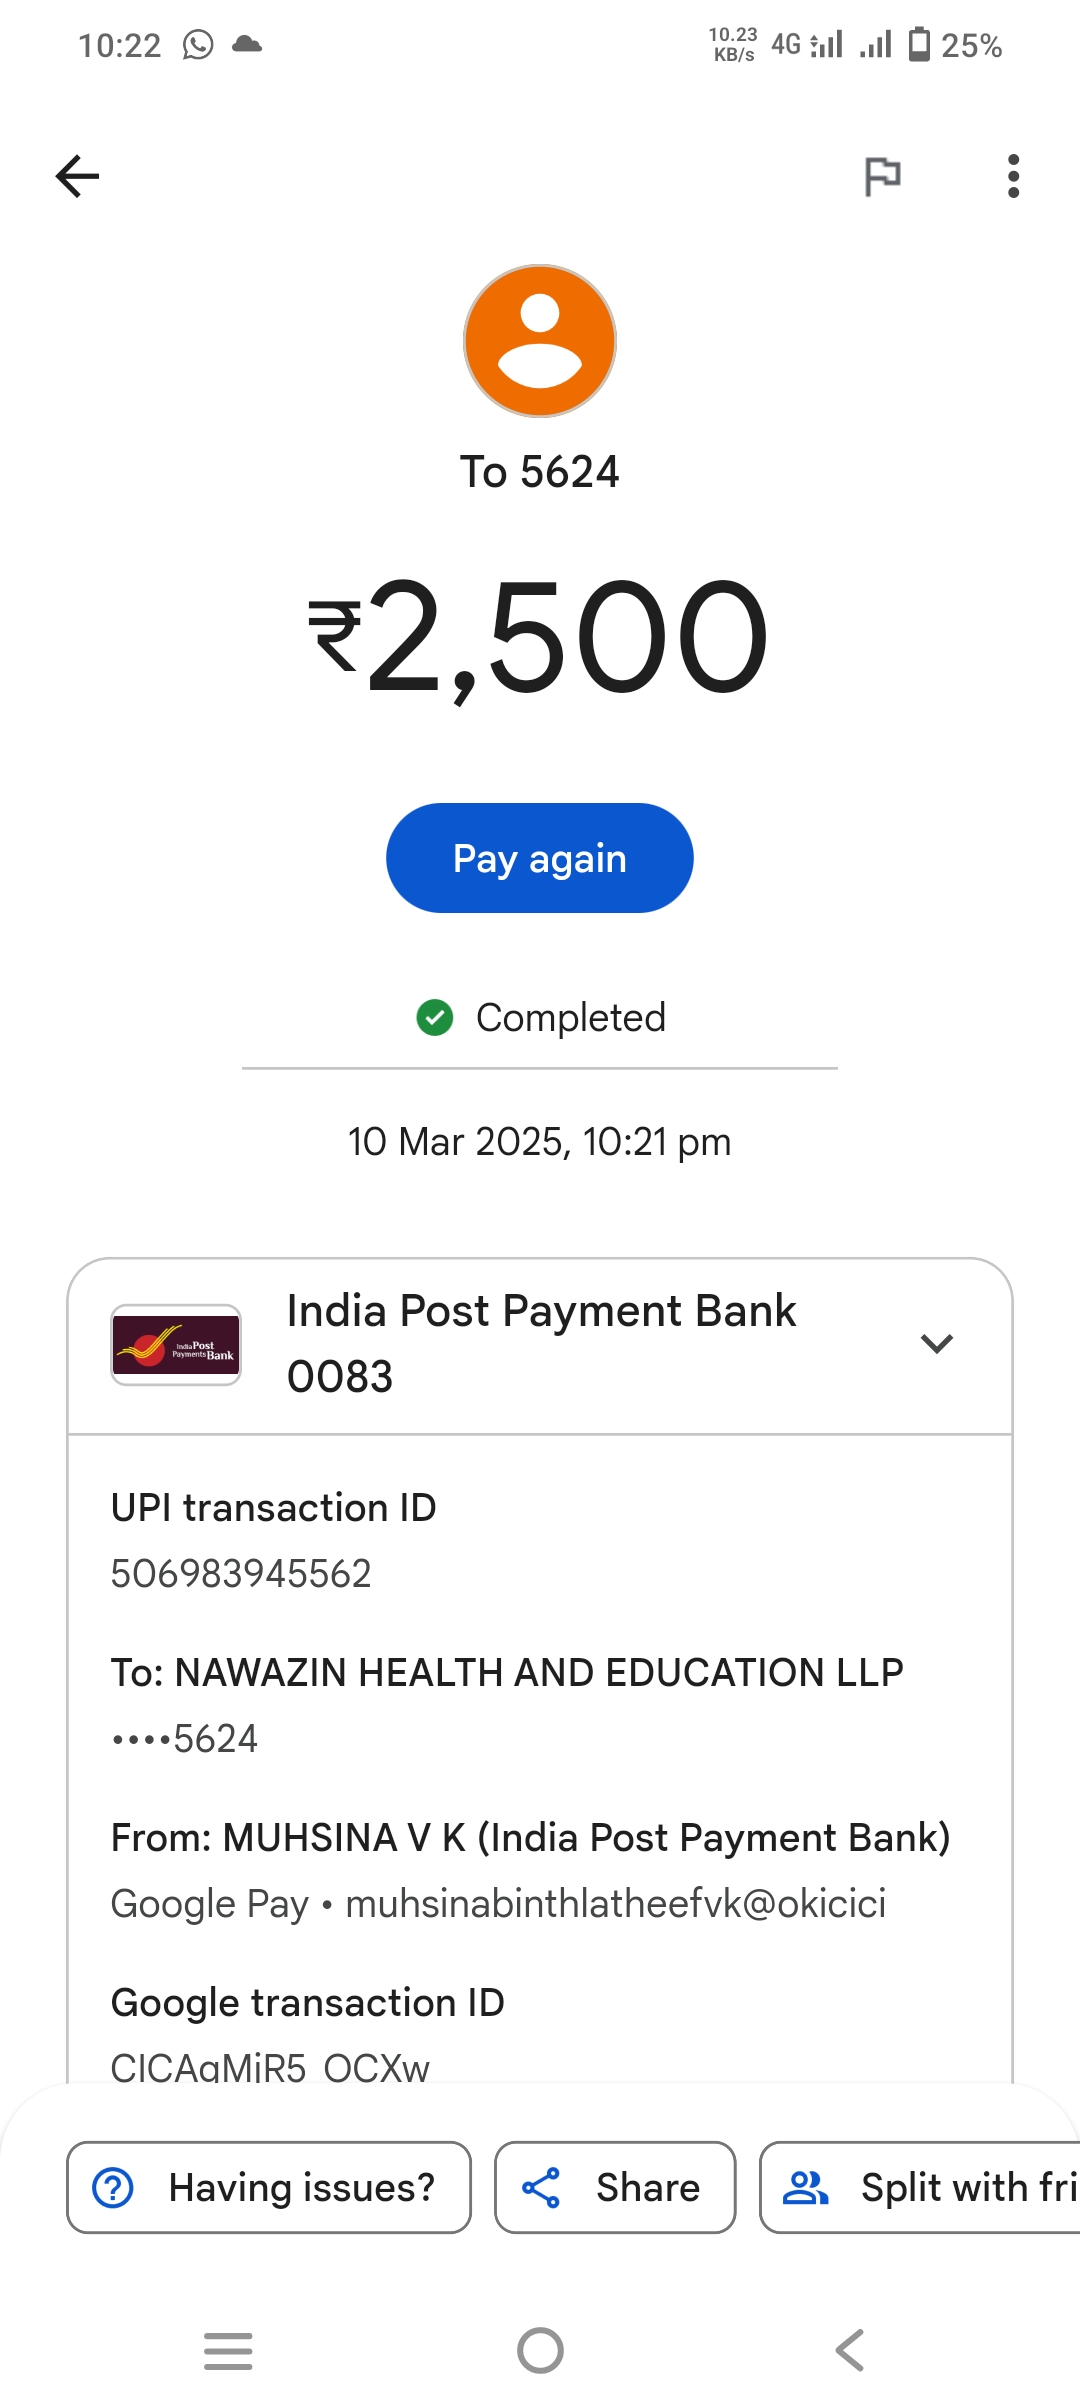Tap the flag report icon
Screen dimensions: 1080x2408
tap(882, 177)
